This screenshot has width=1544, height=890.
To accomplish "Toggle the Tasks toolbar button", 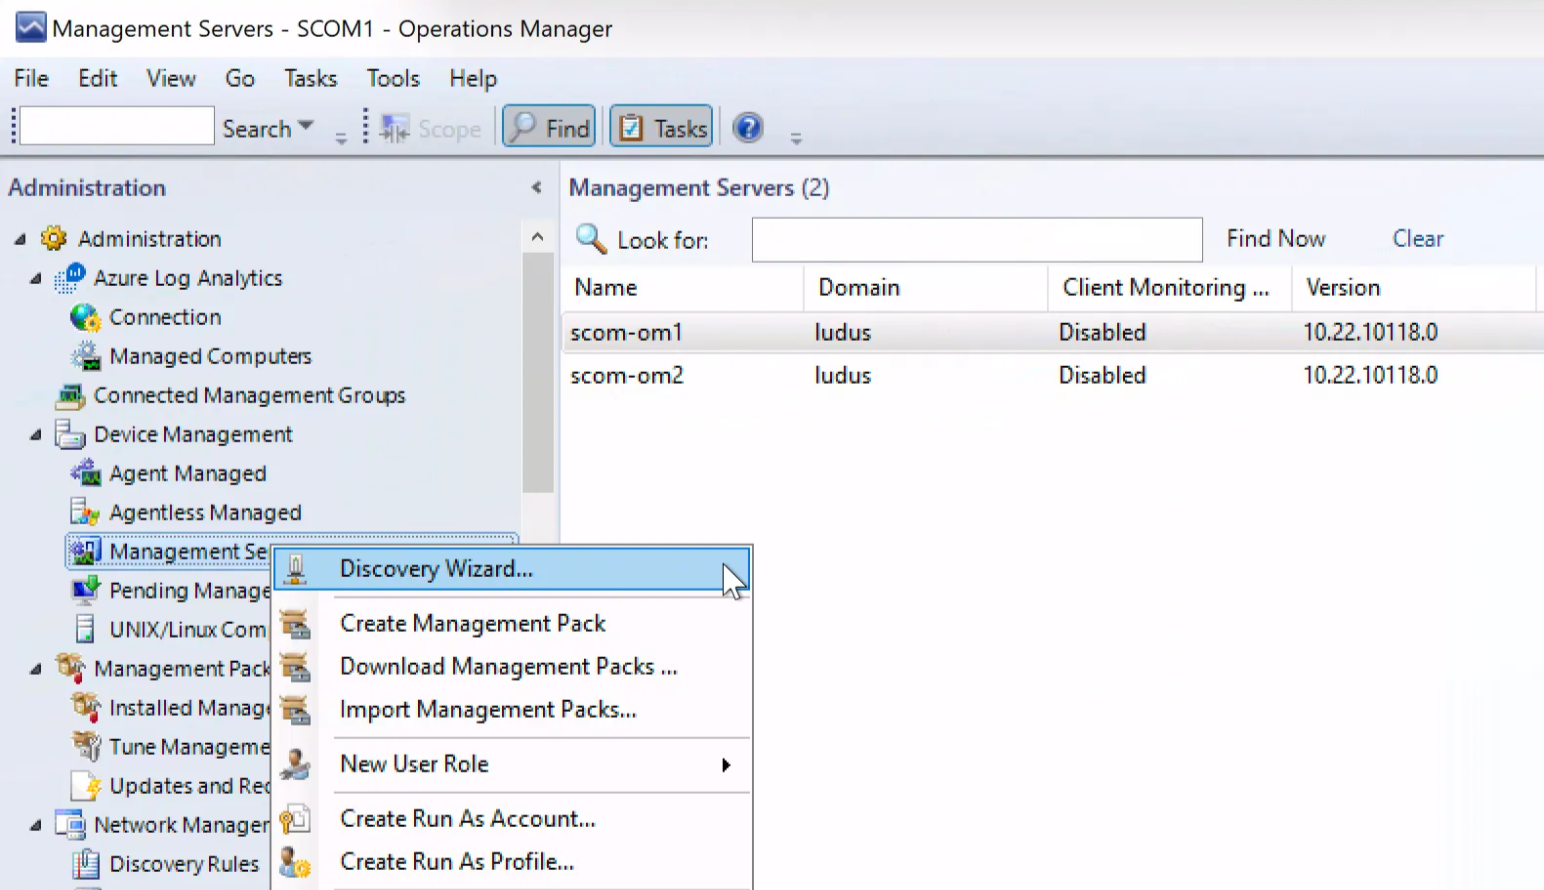I will click(662, 128).
